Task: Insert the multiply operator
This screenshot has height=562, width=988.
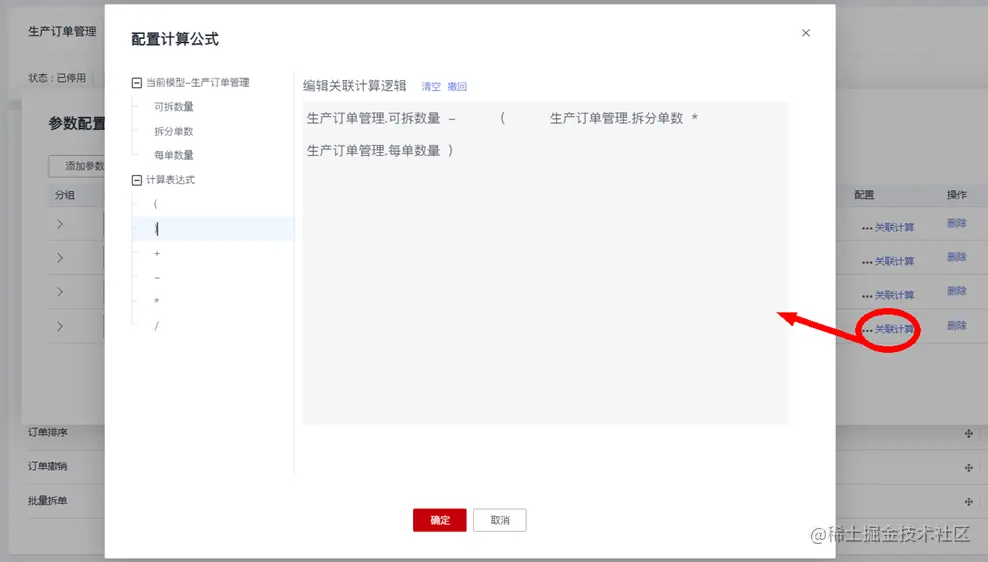Action: click(156, 301)
